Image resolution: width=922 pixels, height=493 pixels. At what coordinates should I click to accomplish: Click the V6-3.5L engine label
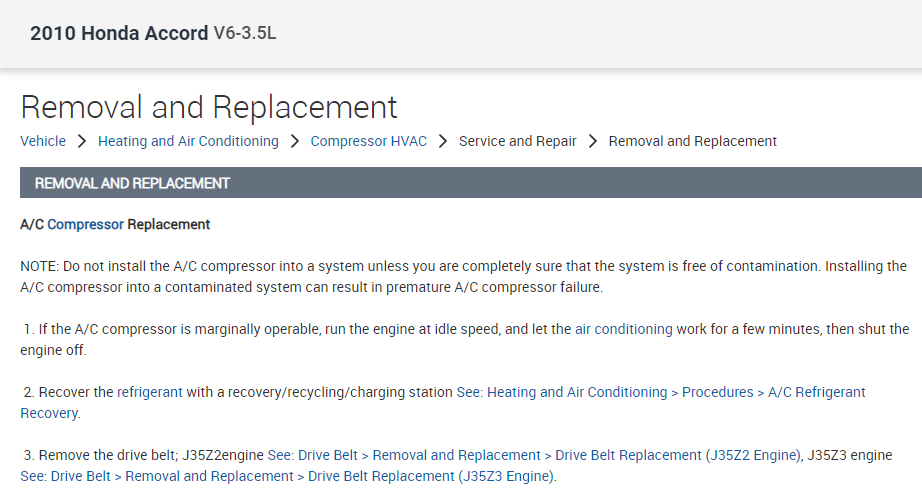pyautogui.click(x=245, y=33)
